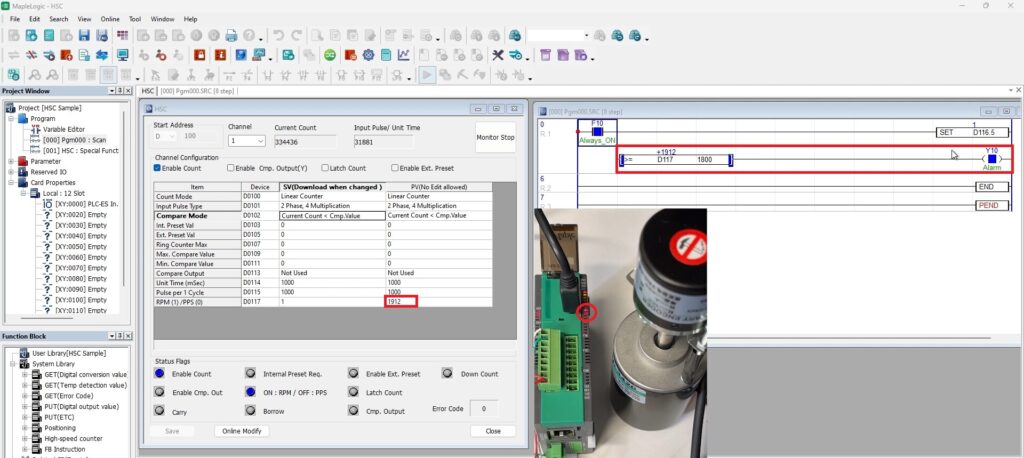
Task: Click the Undo arrow in toolbar
Action: [277, 35]
